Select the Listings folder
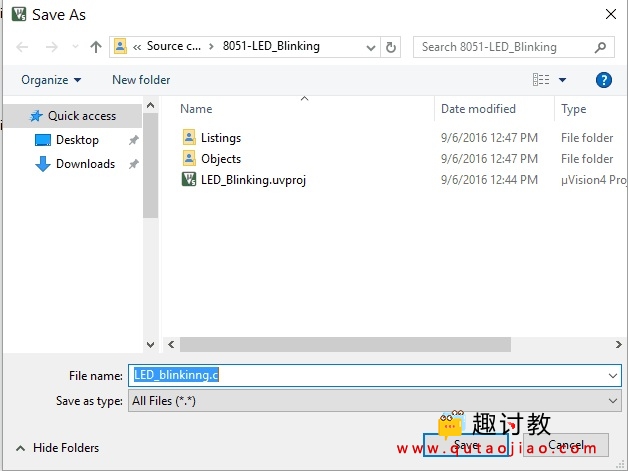The height and width of the screenshot is (471, 628). 221,138
